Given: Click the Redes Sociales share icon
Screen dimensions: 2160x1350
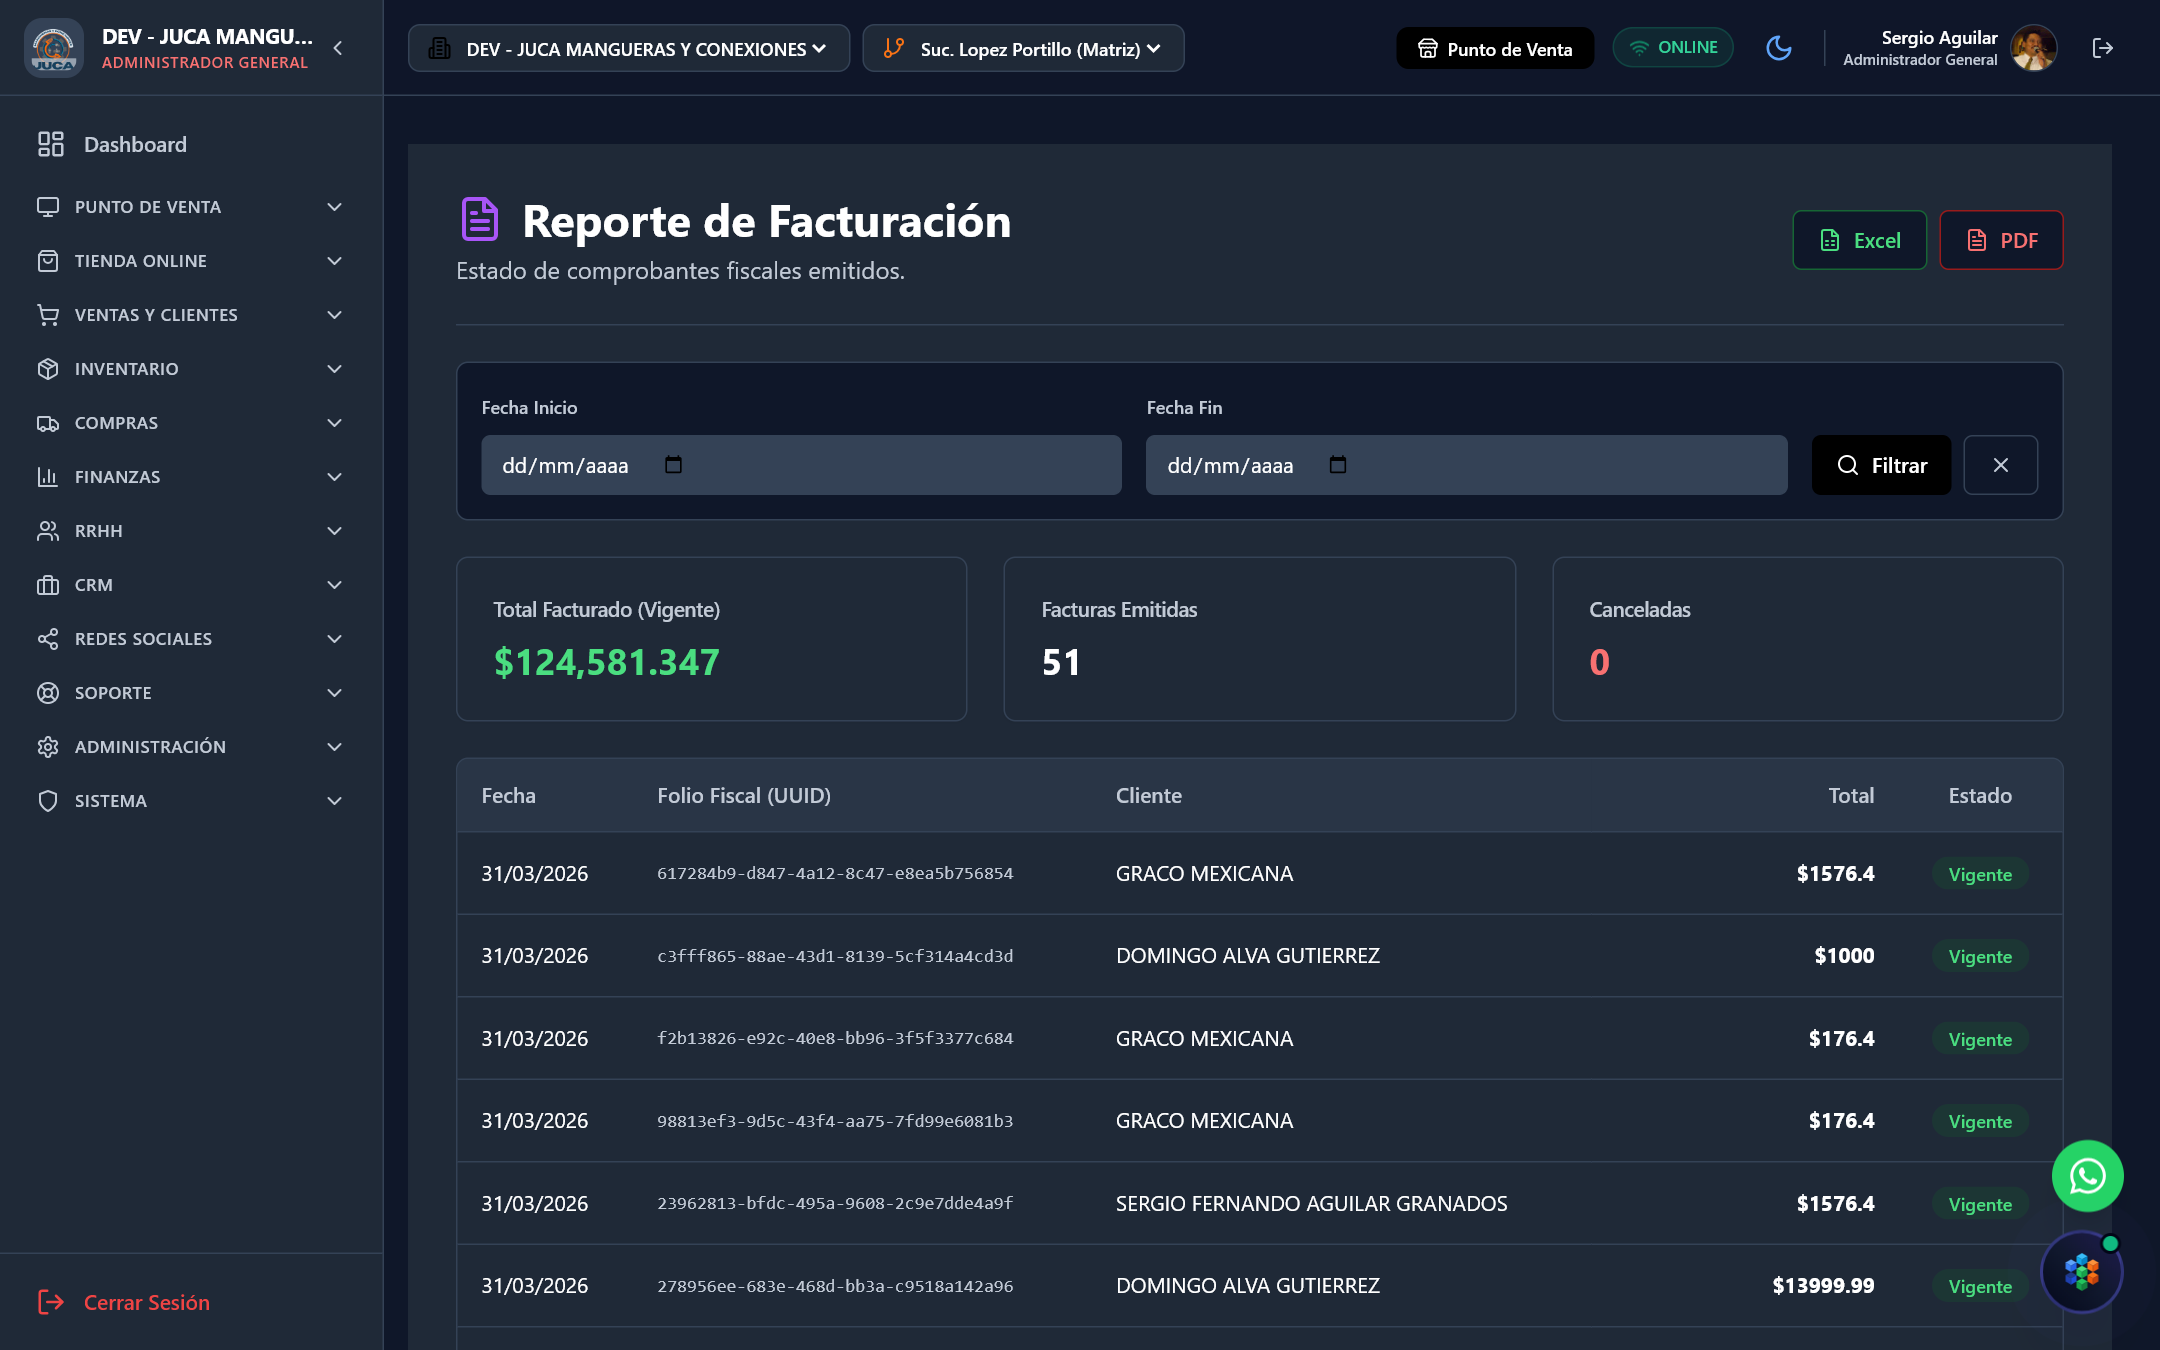Looking at the screenshot, I should pos(48,639).
